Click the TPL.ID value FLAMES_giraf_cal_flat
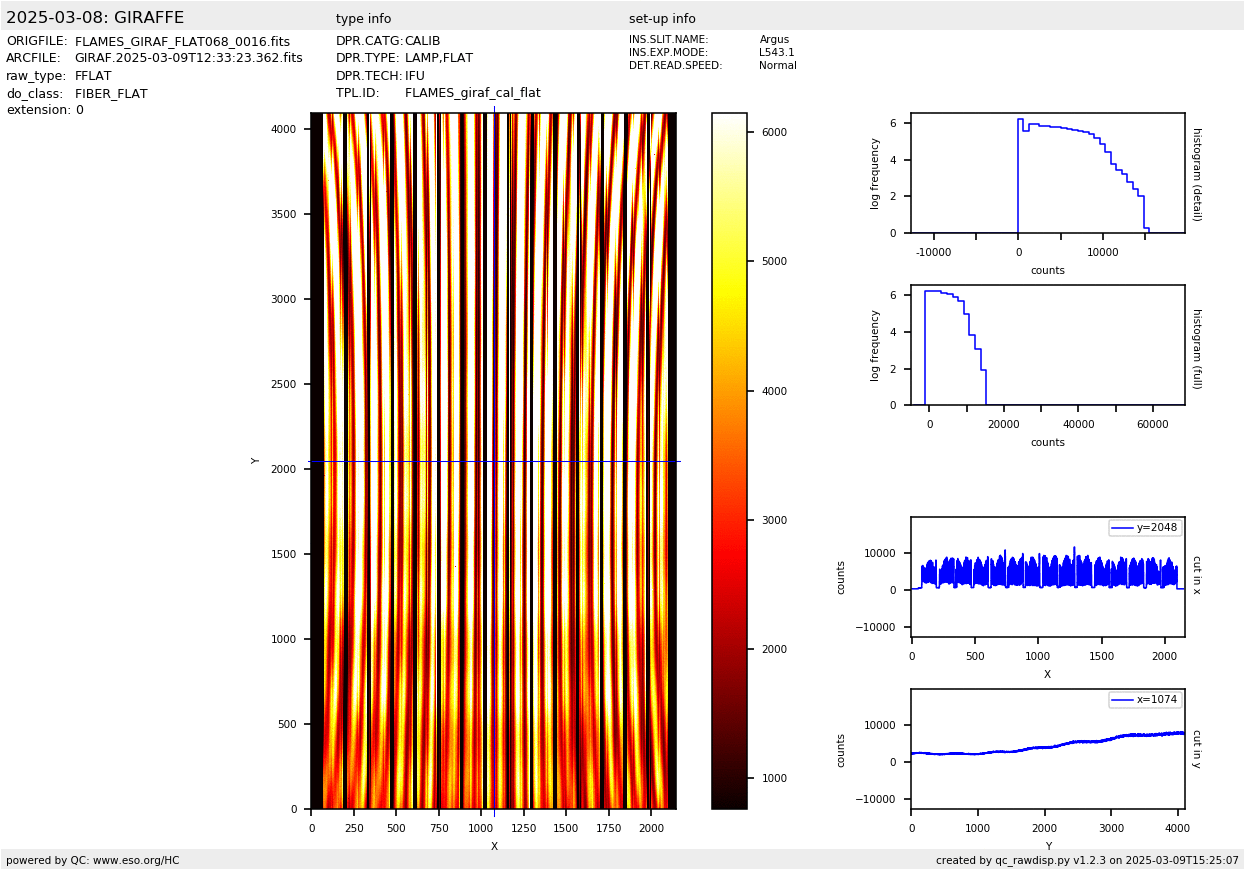Screen dimensions: 1245x870 pos(472,93)
